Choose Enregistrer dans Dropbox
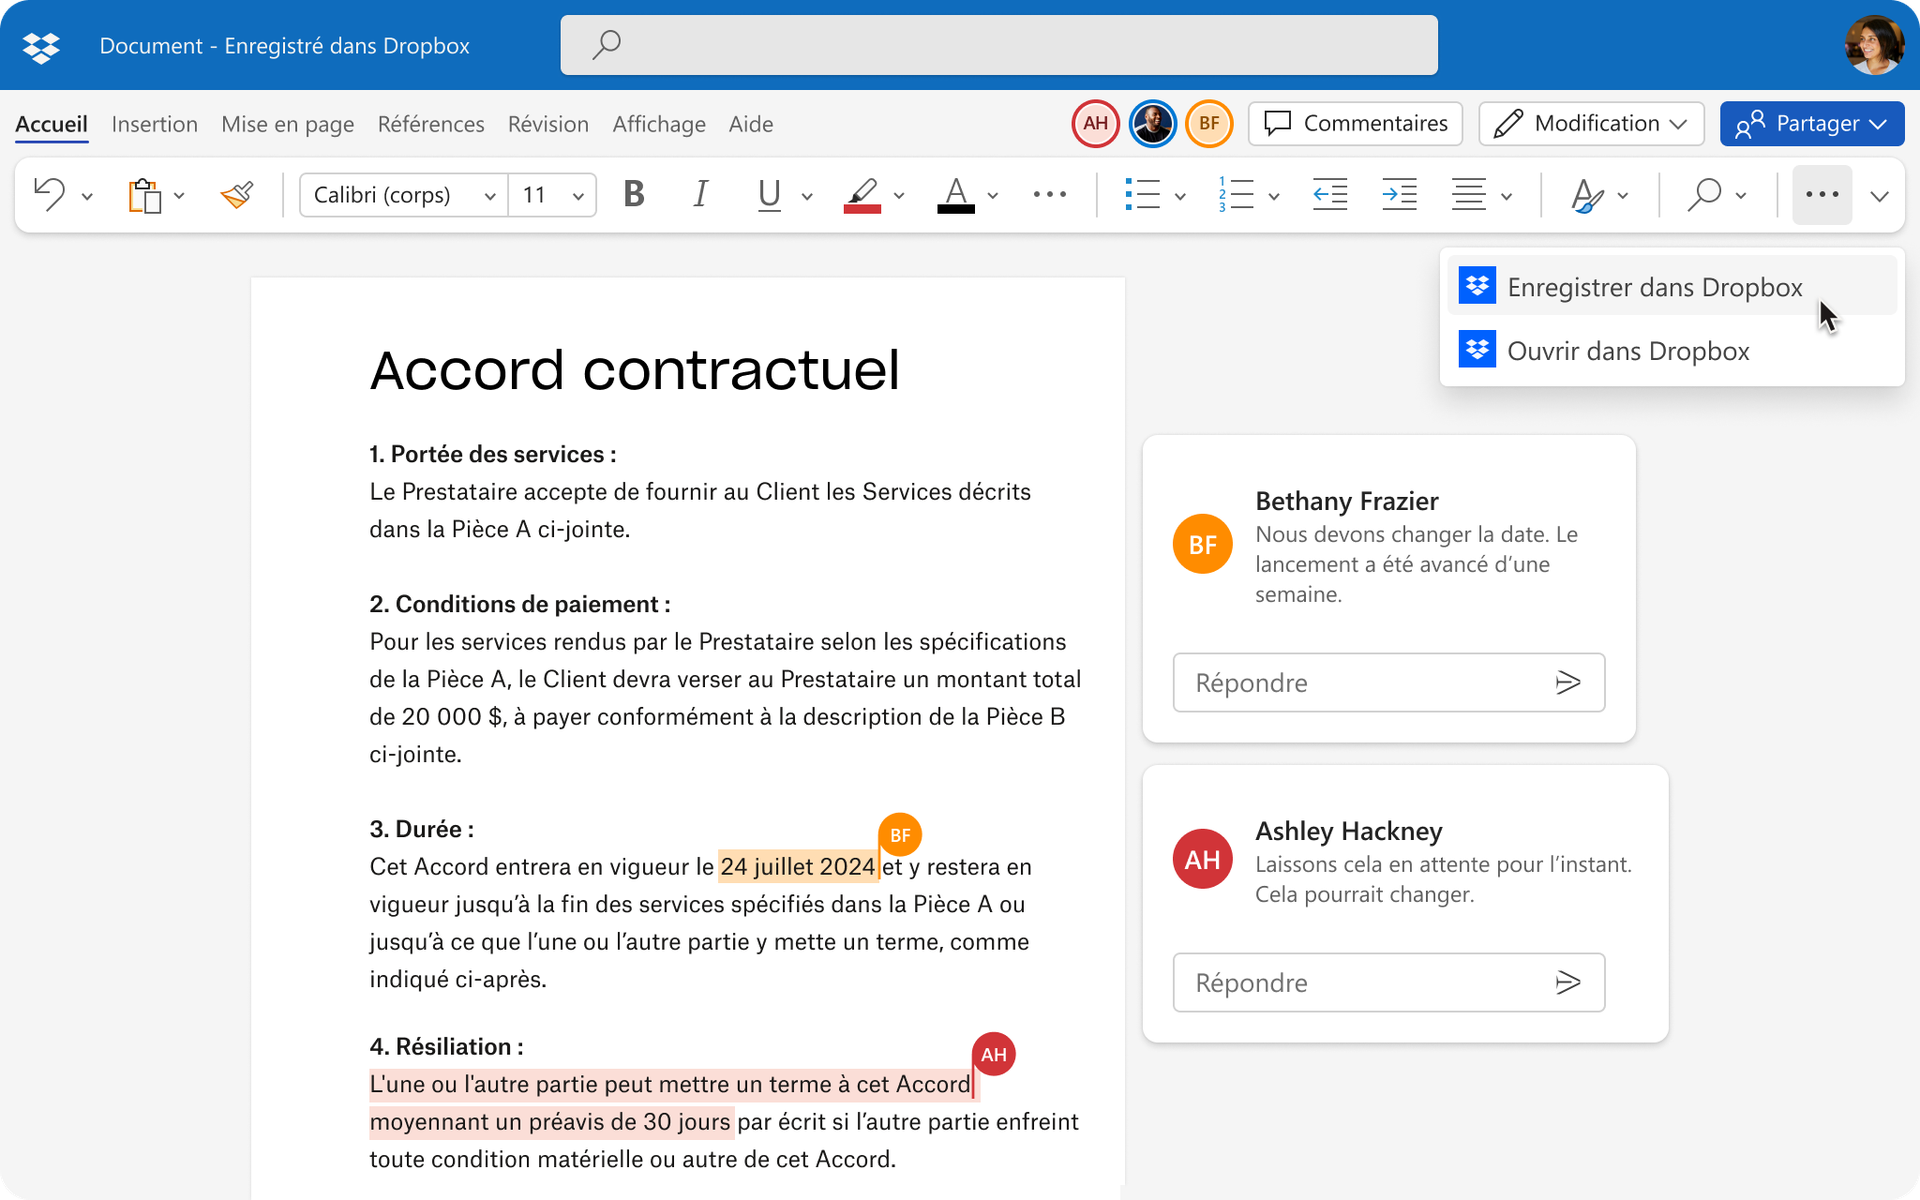1920x1200 pixels. pos(1655,287)
